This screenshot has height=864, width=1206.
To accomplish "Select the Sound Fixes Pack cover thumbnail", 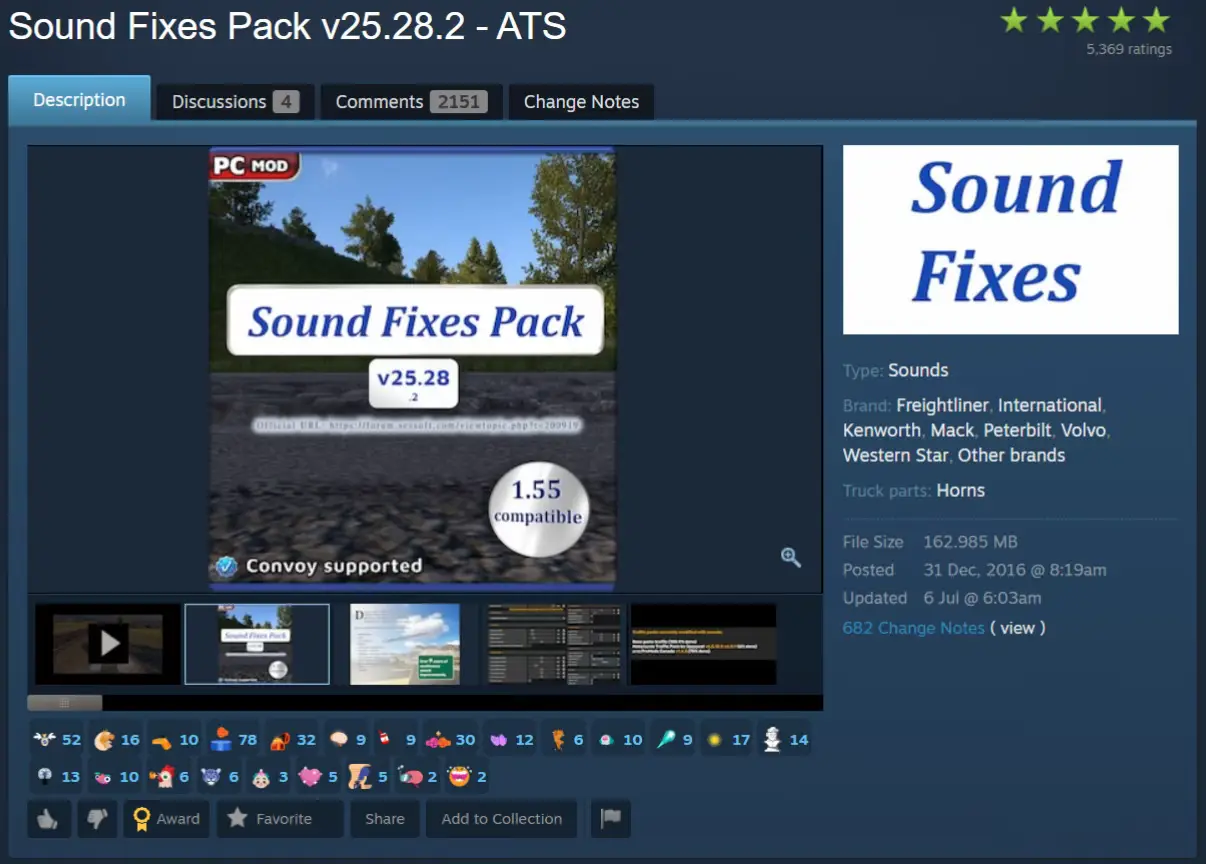I will pos(257,644).
